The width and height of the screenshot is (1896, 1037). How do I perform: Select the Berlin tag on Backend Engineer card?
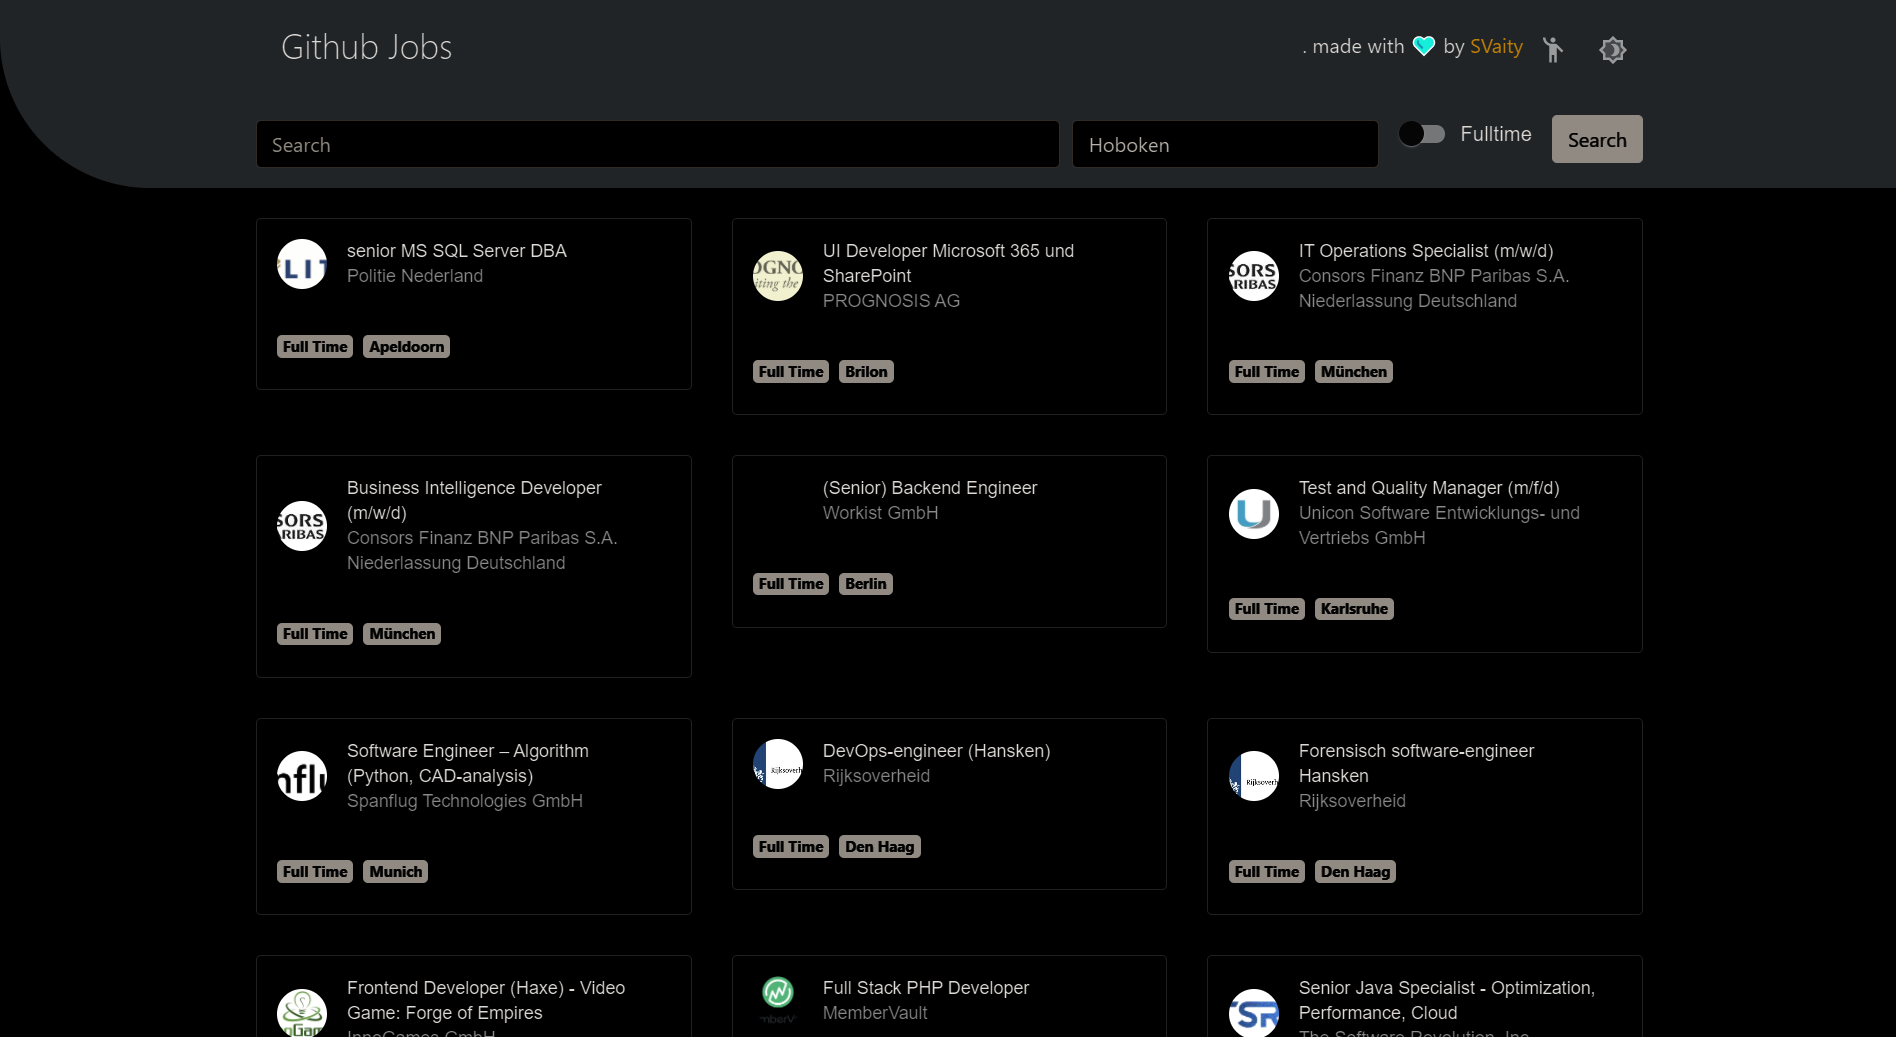coord(865,584)
